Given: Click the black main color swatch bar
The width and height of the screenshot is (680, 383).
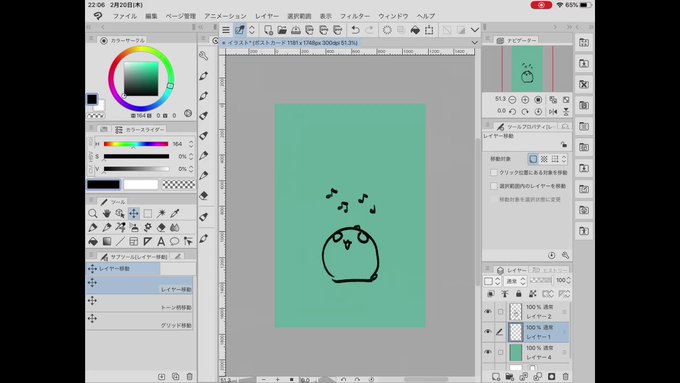Looking at the screenshot, I should pyautogui.click(x=103, y=185).
